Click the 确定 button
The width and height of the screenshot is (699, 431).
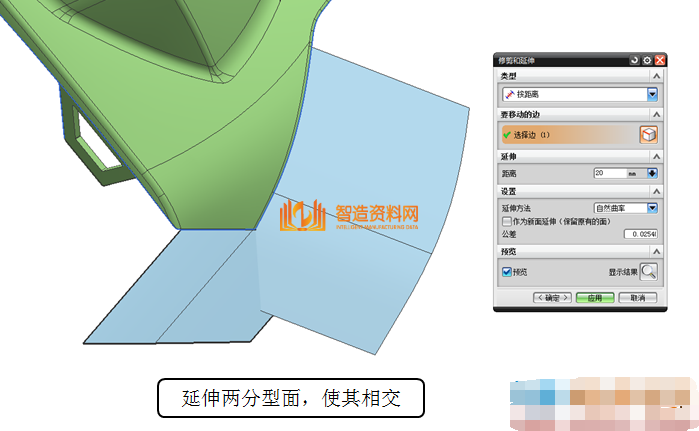(x=552, y=298)
